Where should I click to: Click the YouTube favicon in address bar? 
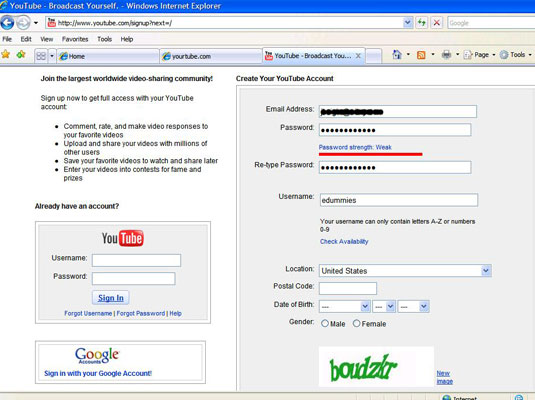(x=52, y=23)
